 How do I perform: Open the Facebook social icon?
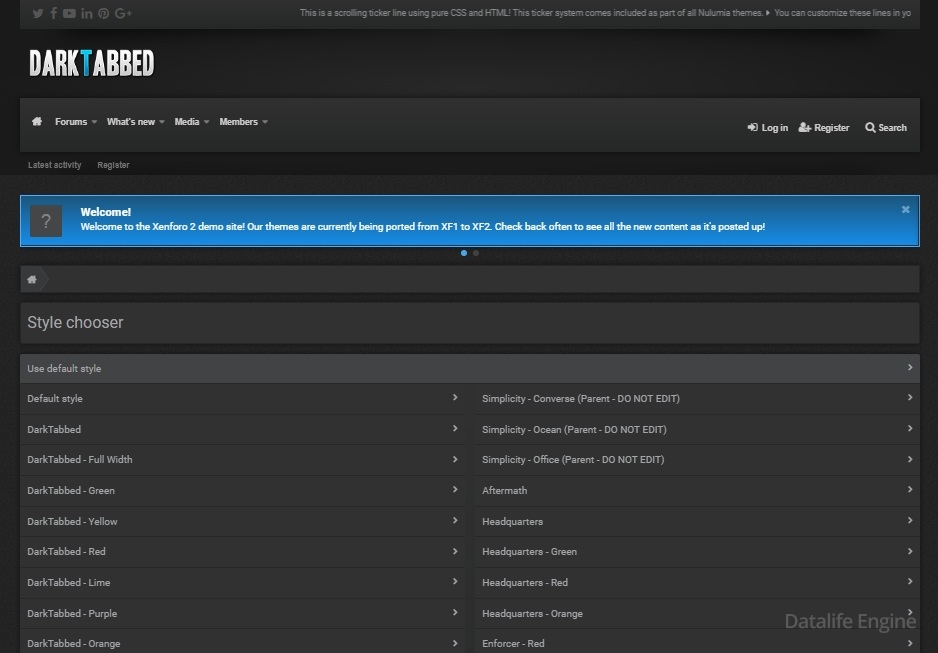click(54, 13)
